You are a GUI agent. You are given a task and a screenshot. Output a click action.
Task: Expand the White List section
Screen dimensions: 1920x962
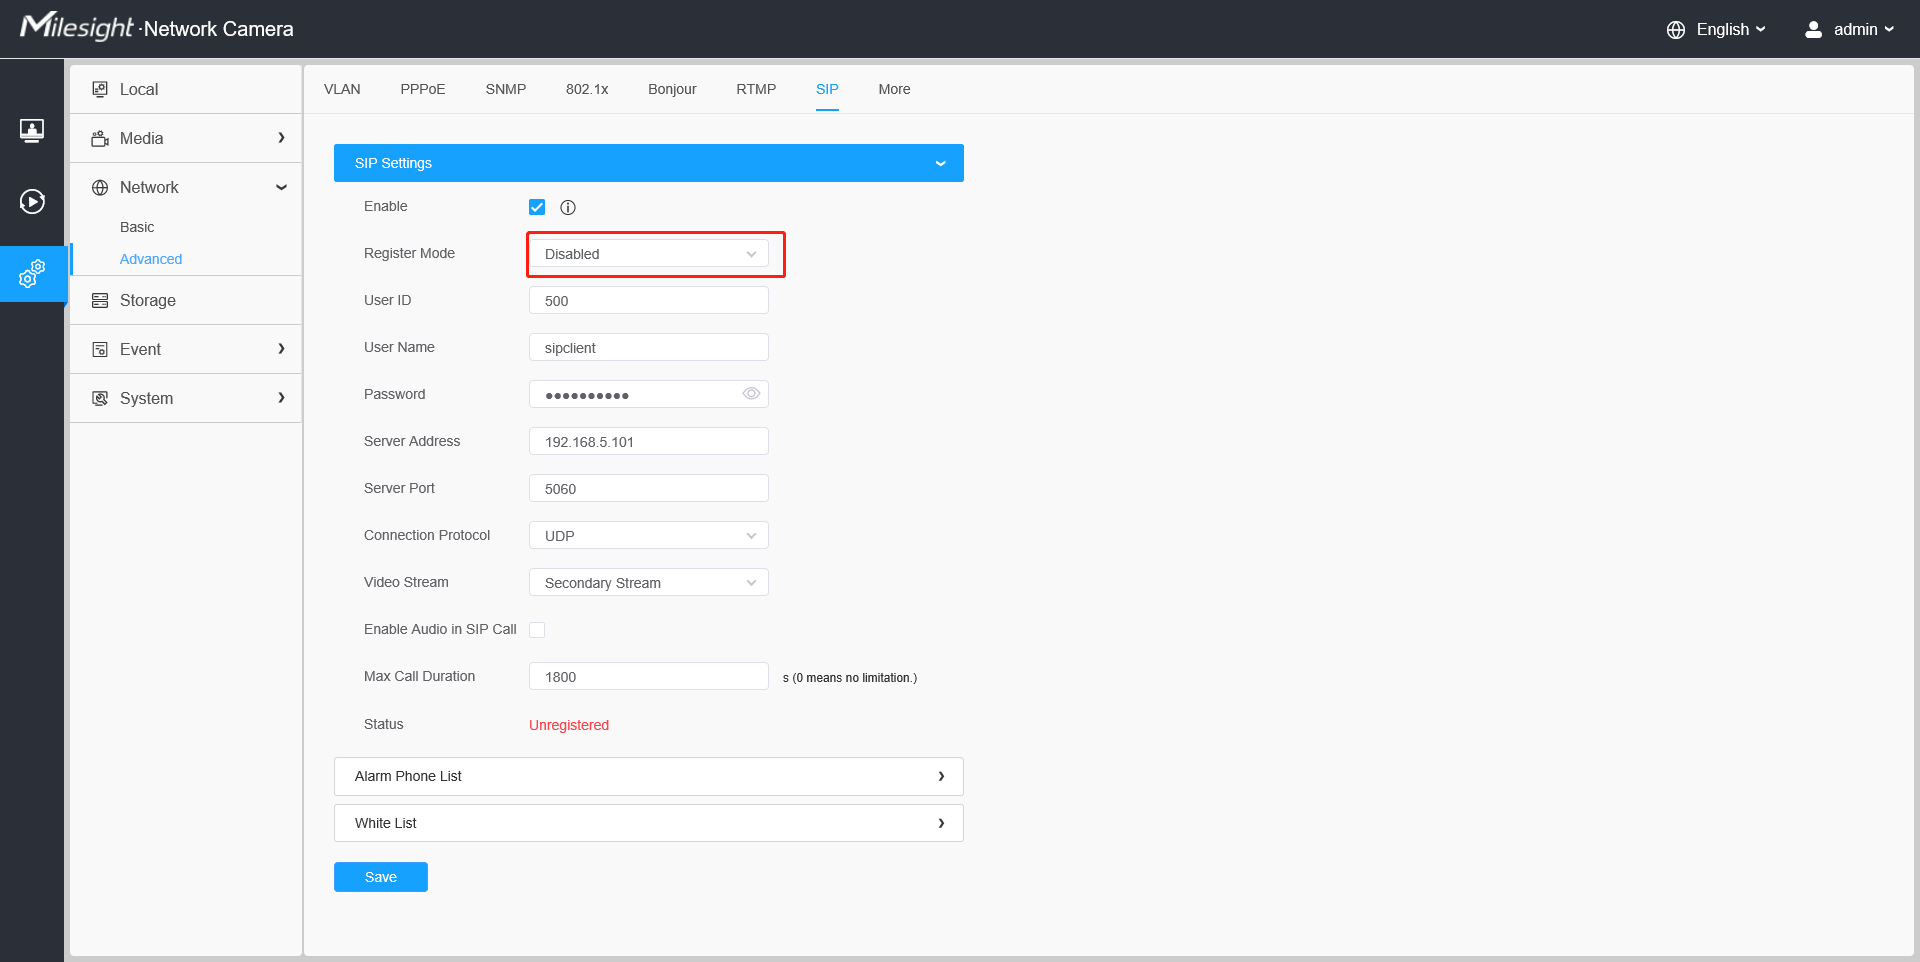(x=649, y=823)
